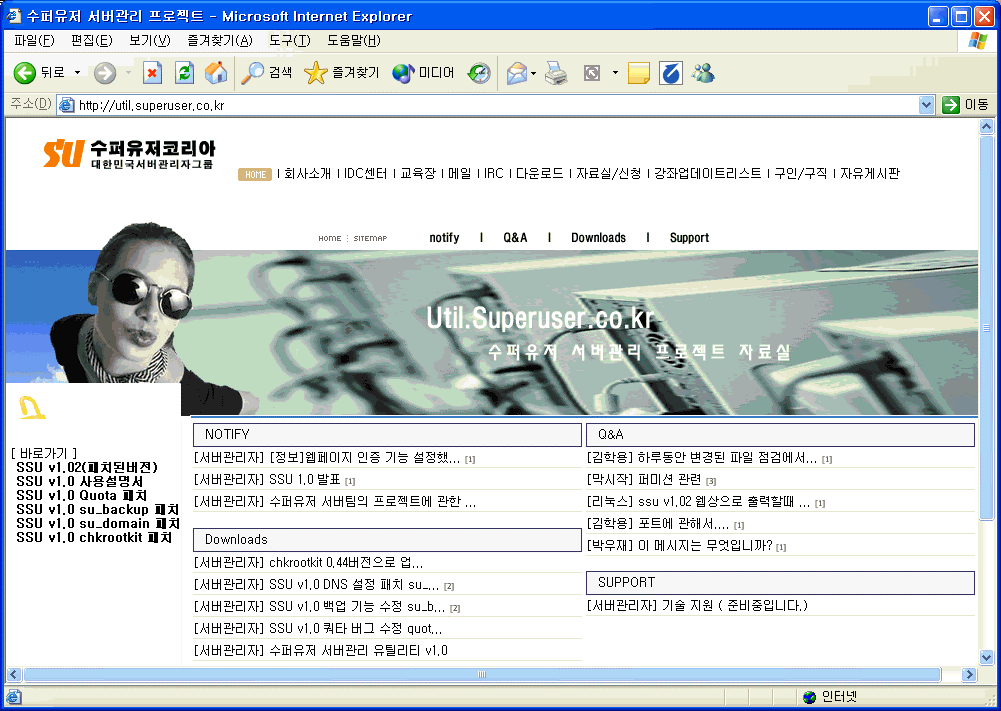Open the IDC센터 navigation link
Image resolution: width=1001 pixels, height=711 pixels.
(x=365, y=173)
